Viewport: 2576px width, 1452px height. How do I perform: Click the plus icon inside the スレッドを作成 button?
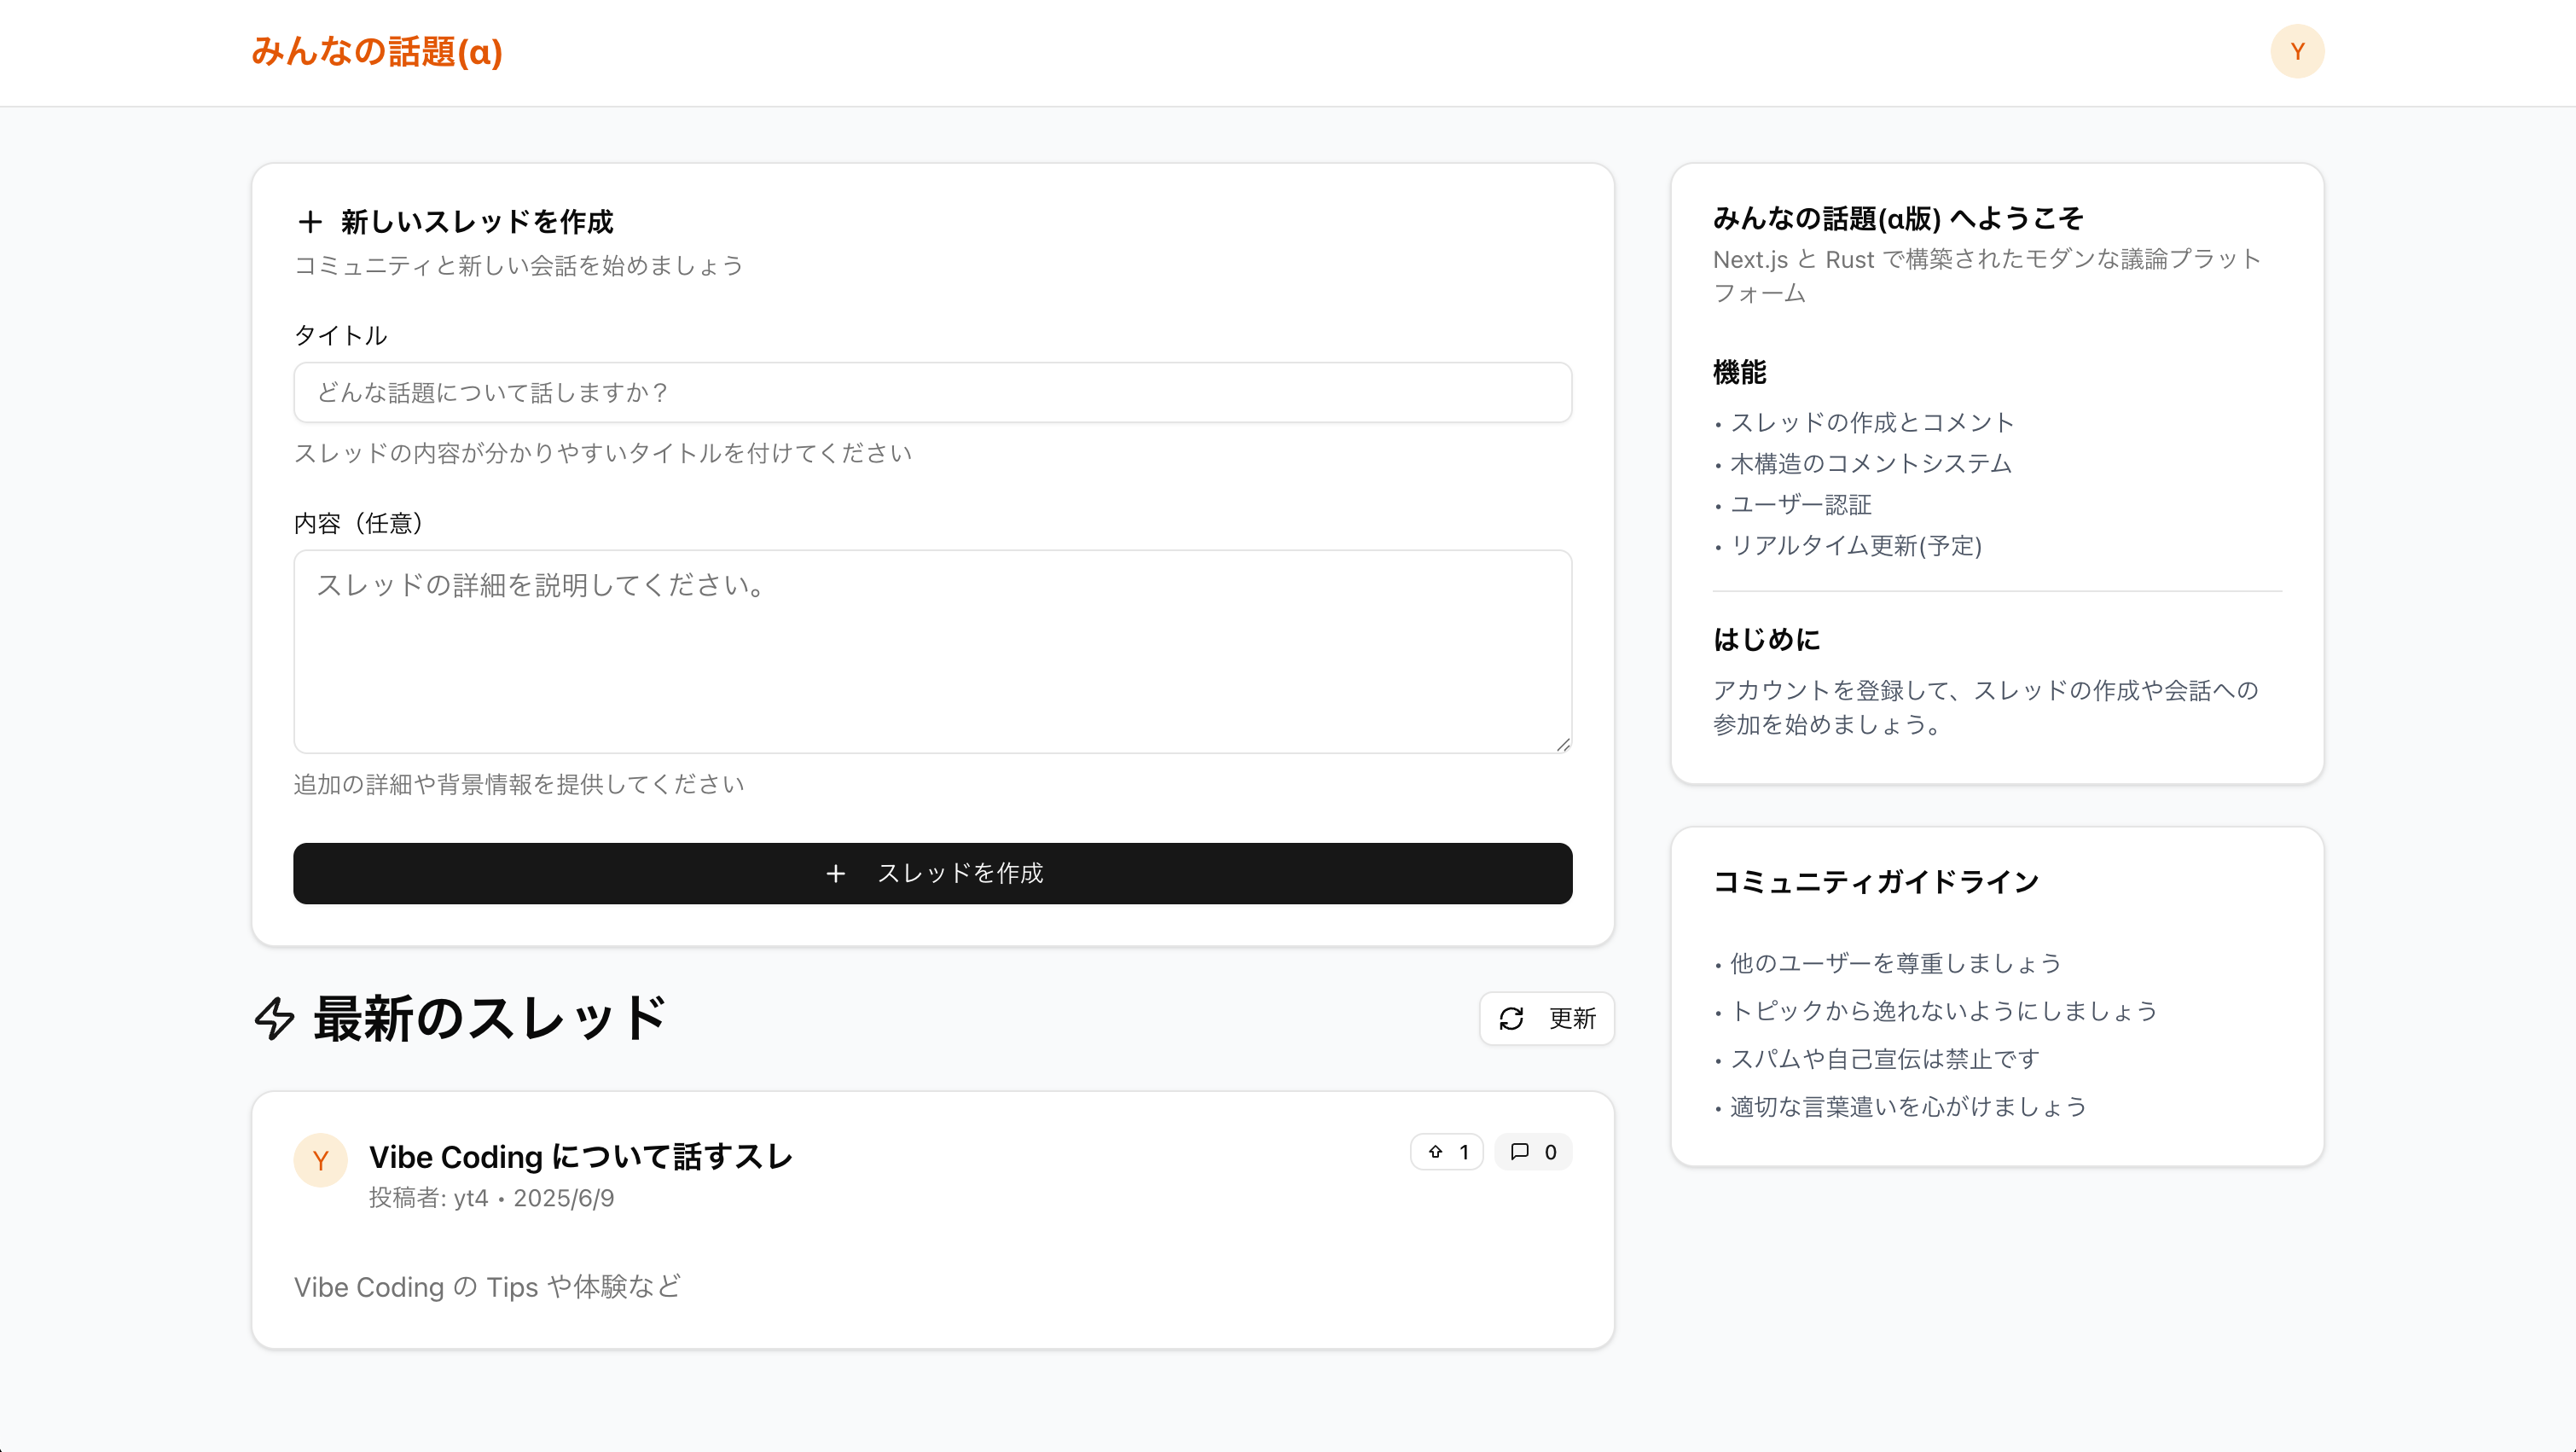[x=836, y=873]
